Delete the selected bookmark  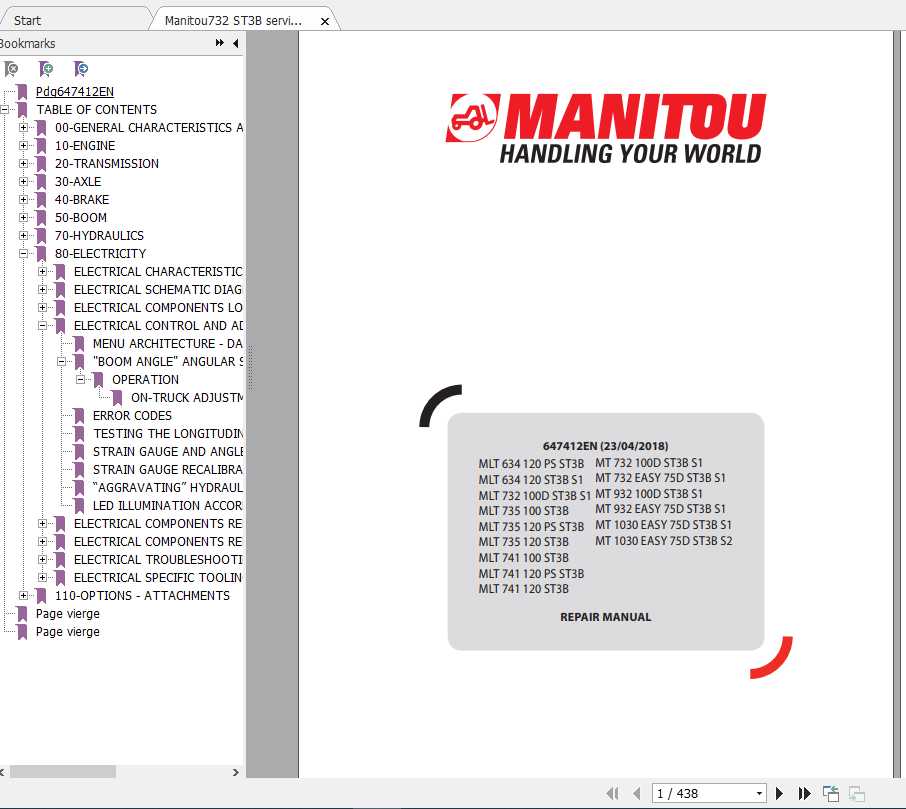point(12,69)
